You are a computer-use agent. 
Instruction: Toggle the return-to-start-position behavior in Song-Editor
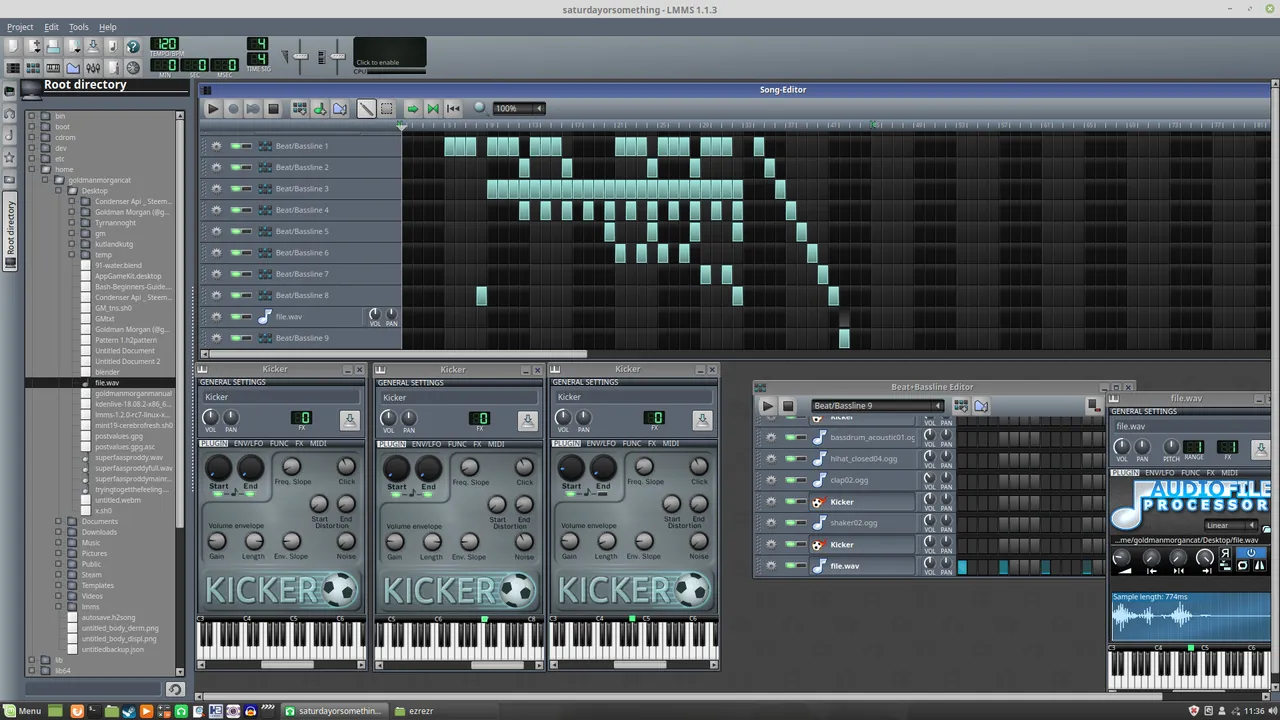[x=454, y=108]
